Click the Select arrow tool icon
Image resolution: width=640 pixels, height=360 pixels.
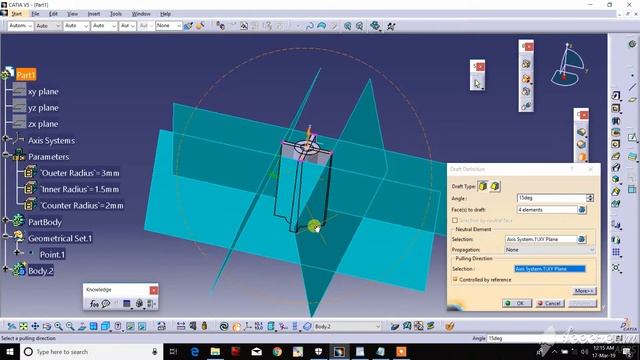click(x=477, y=84)
